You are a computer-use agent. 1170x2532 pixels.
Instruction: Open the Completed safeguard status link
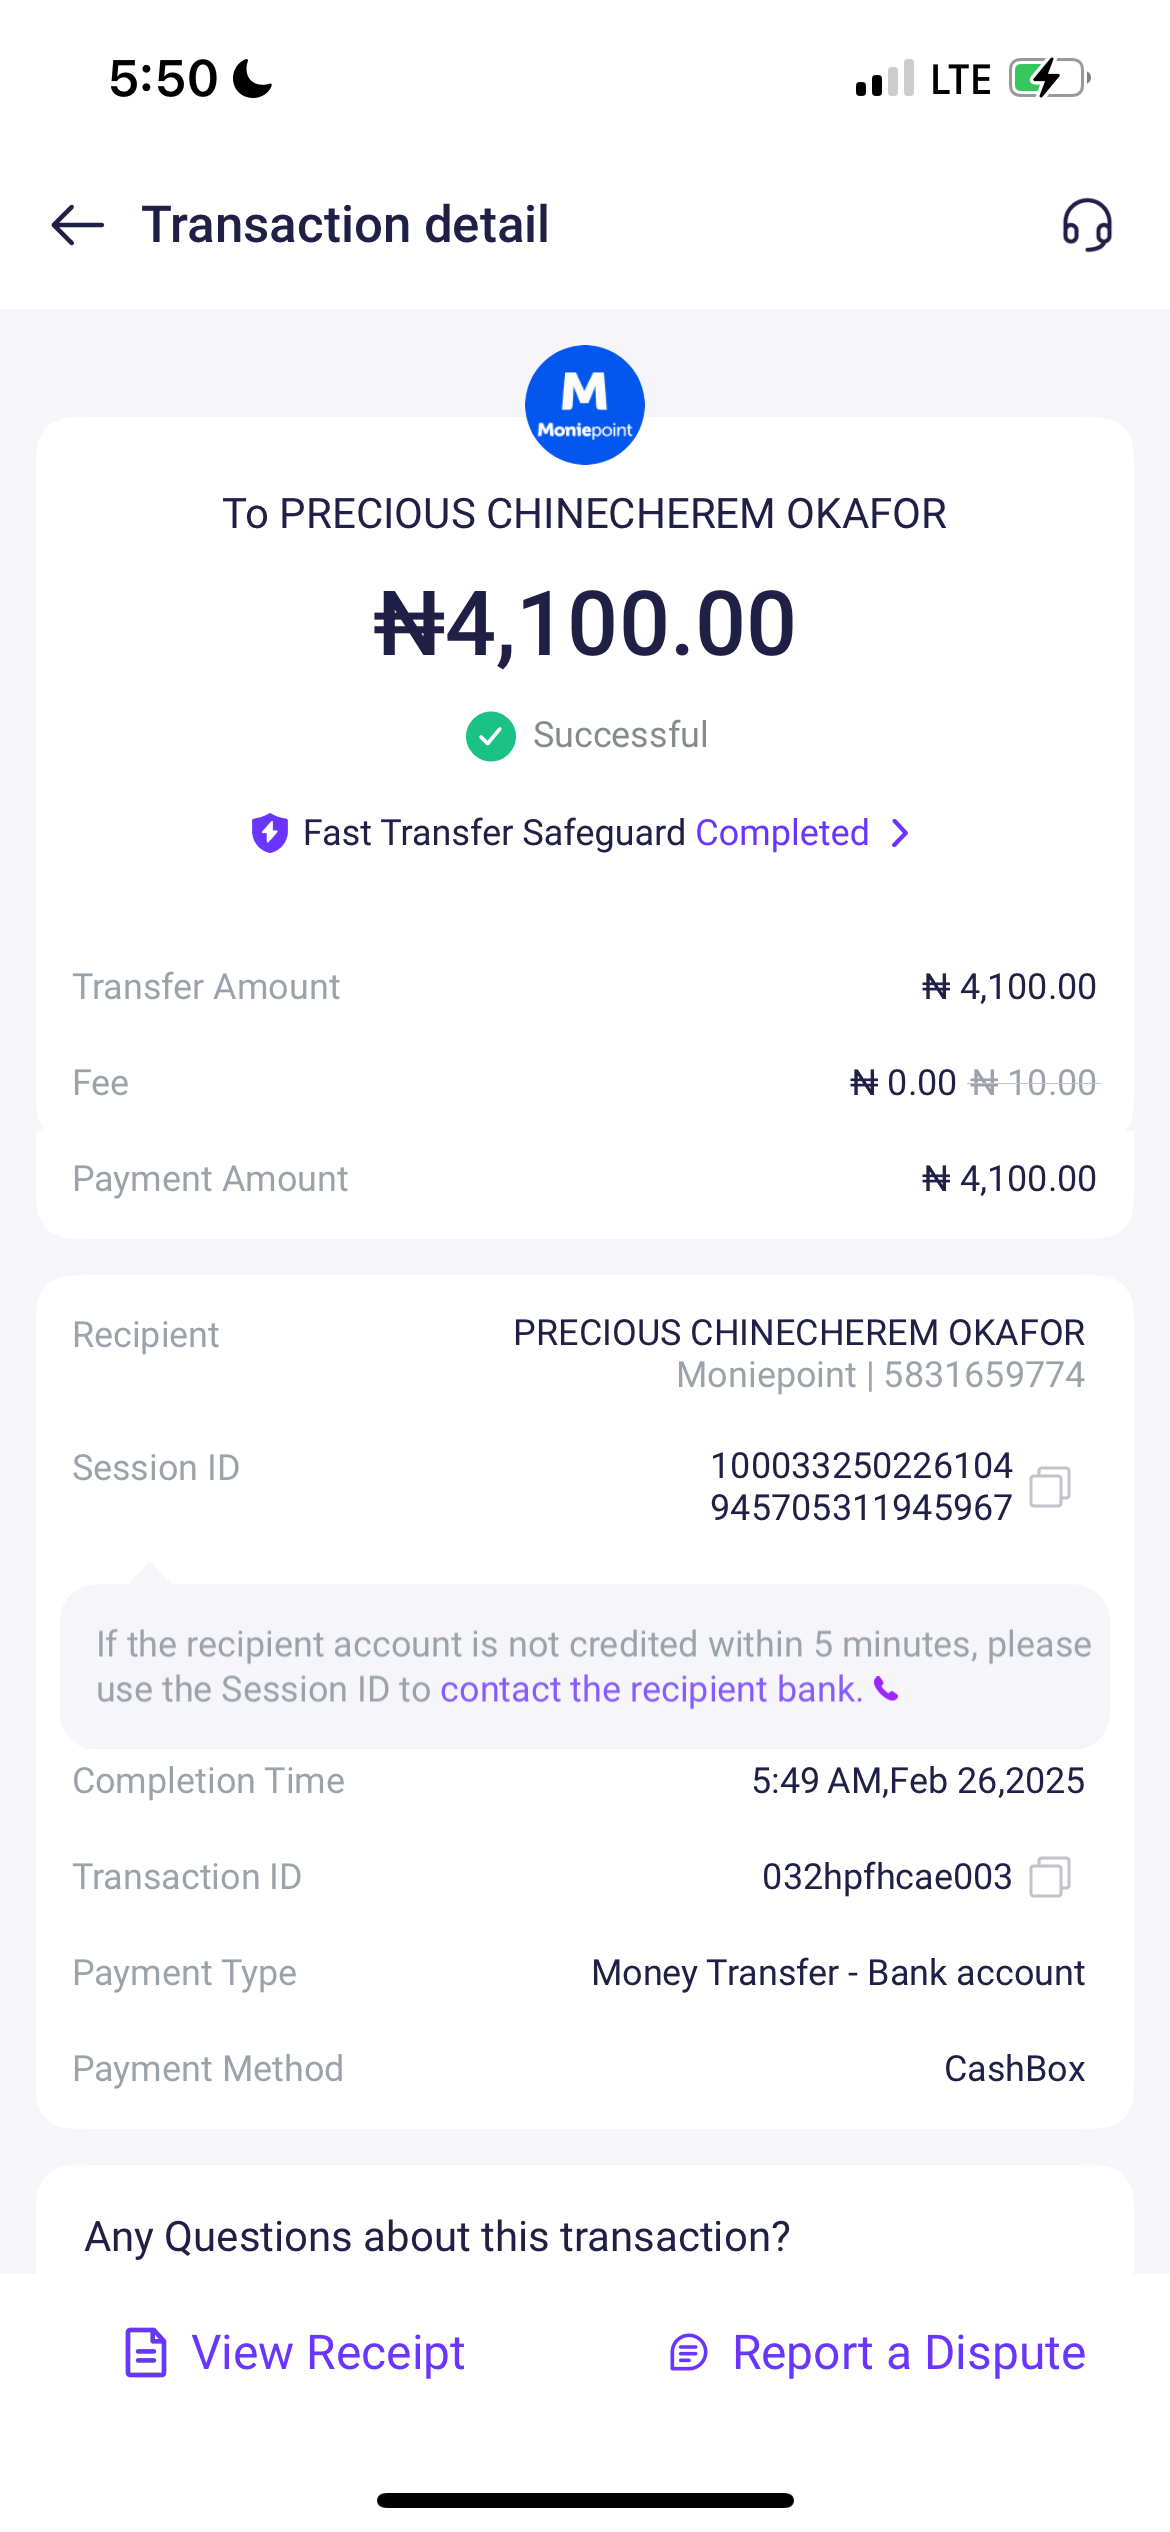pyautogui.click(x=782, y=833)
